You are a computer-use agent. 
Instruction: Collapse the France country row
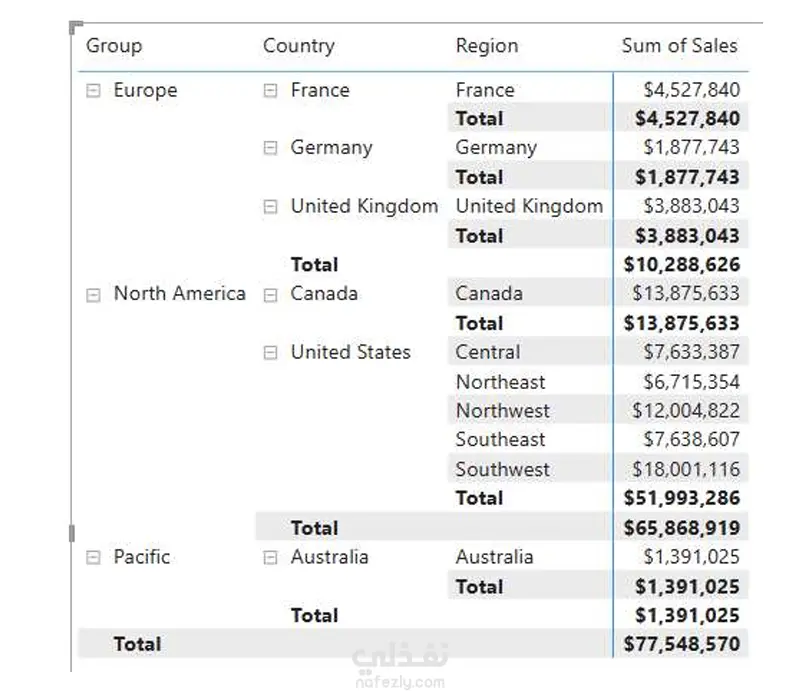[270, 91]
